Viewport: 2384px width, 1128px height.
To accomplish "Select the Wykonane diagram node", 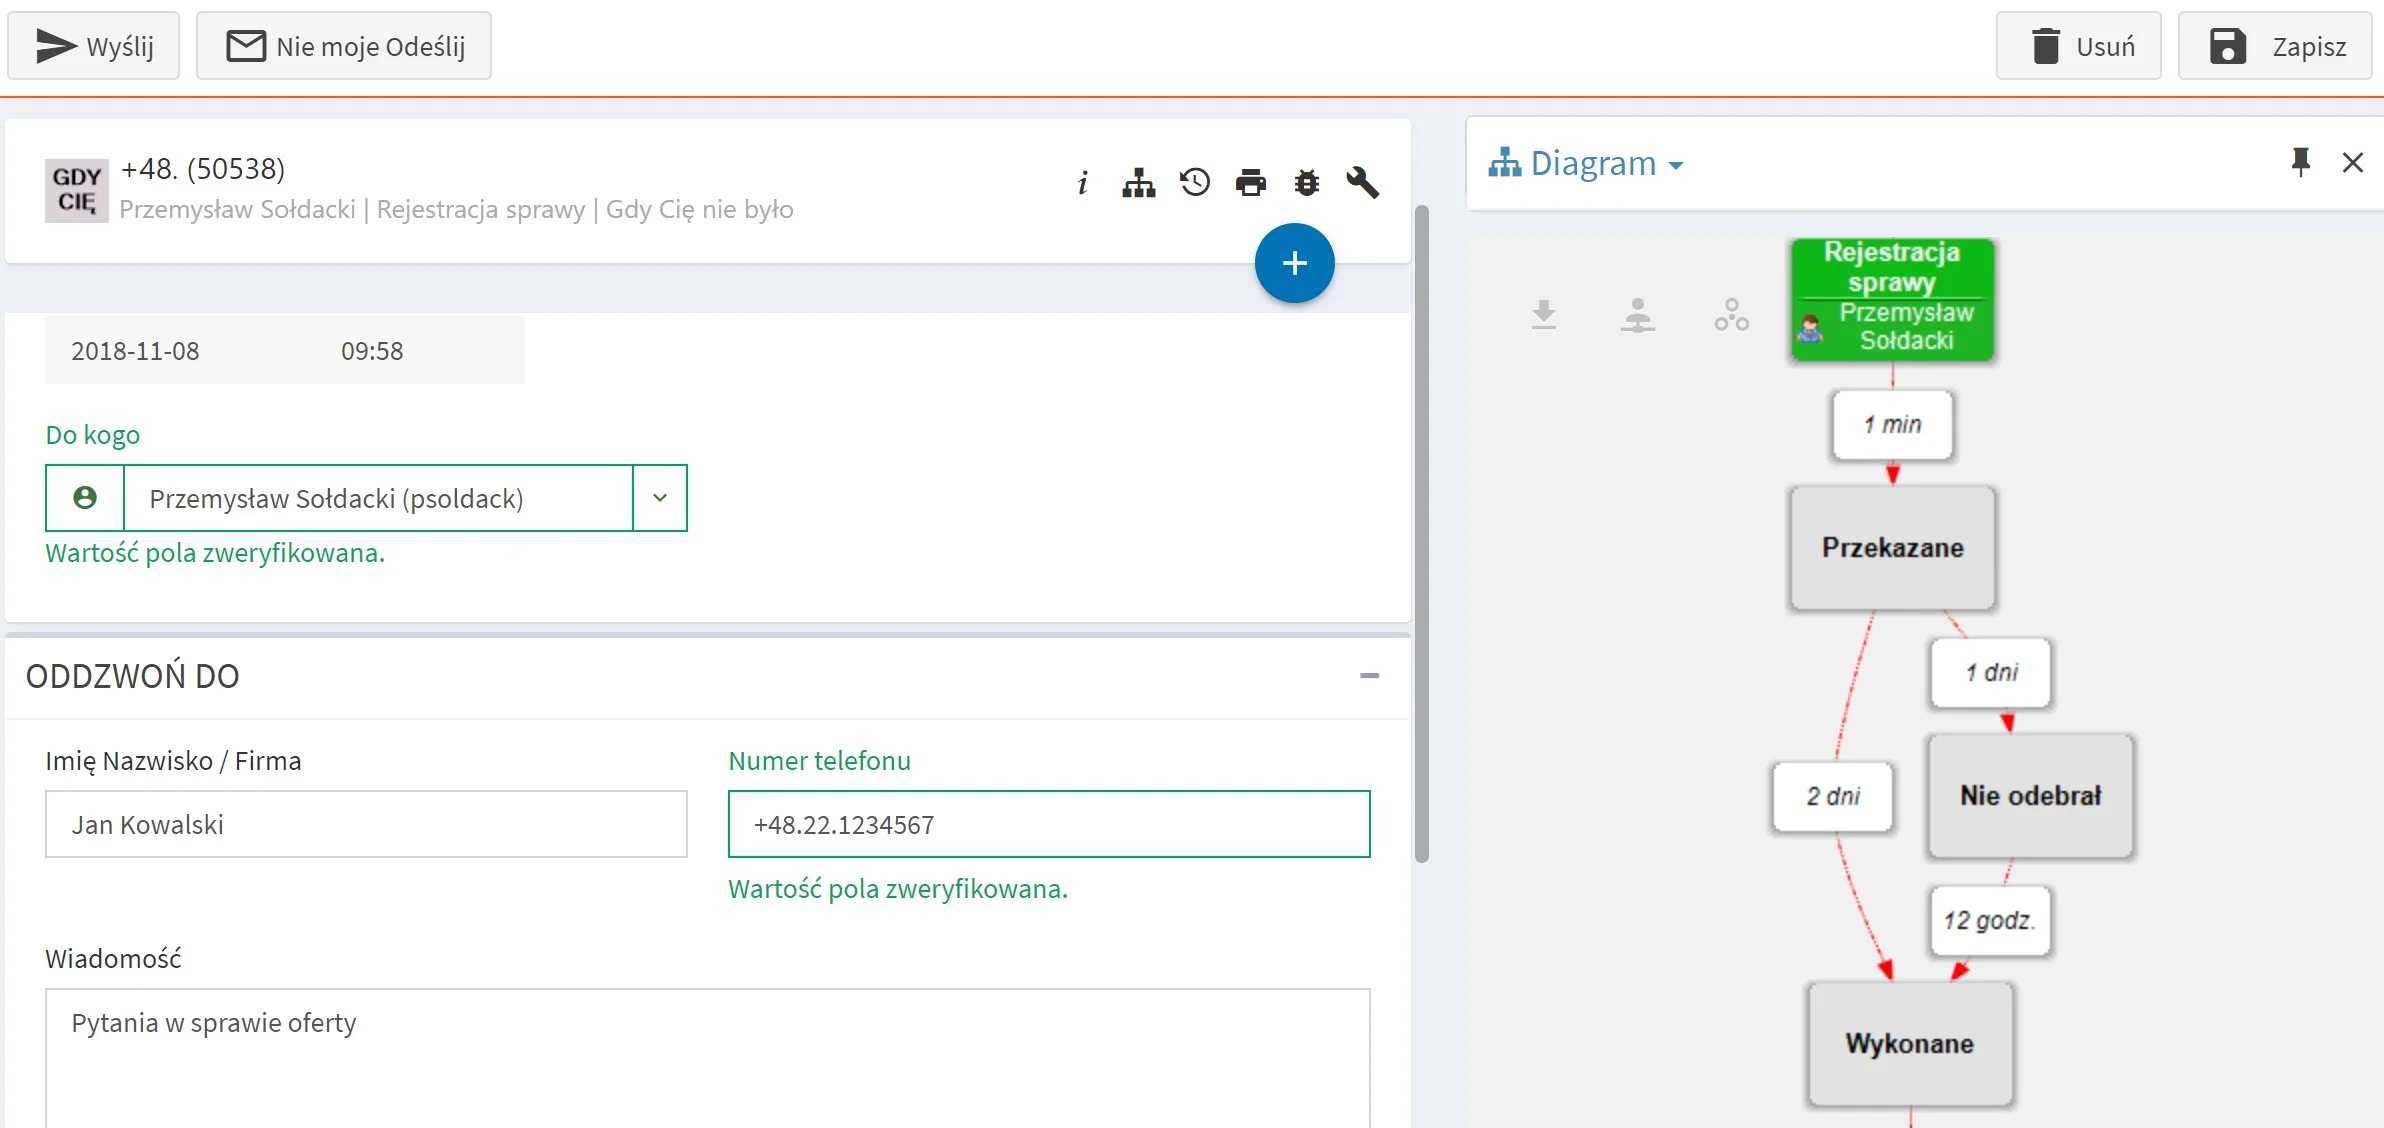I will tap(1910, 1043).
